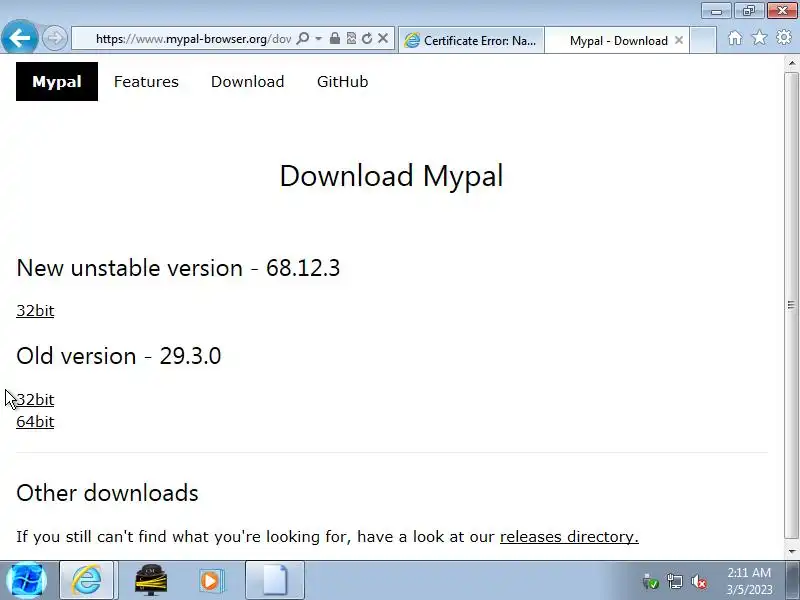Click Internet Explorer taskbar icon
This screenshot has width=800, height=600.
click(x=88, y=580)
